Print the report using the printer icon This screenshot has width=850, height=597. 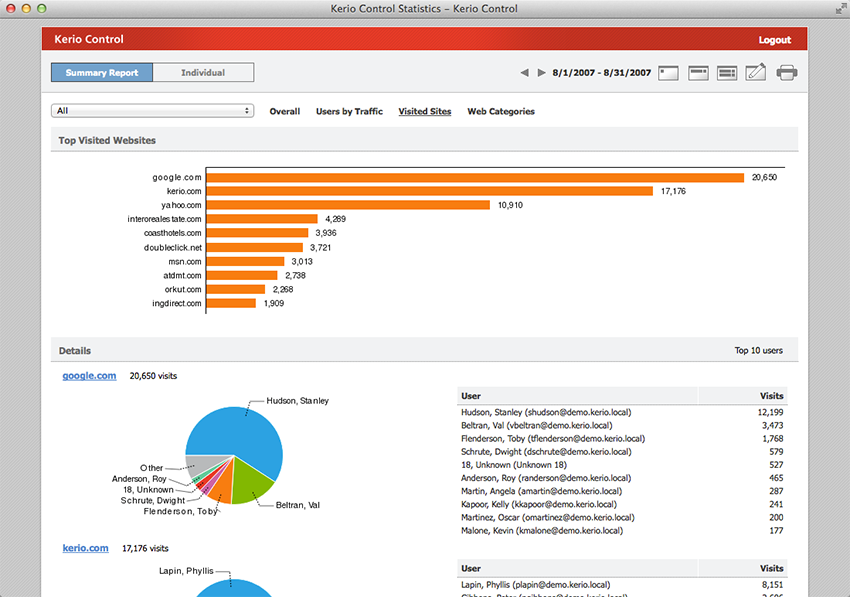click(x=787, y=72)
